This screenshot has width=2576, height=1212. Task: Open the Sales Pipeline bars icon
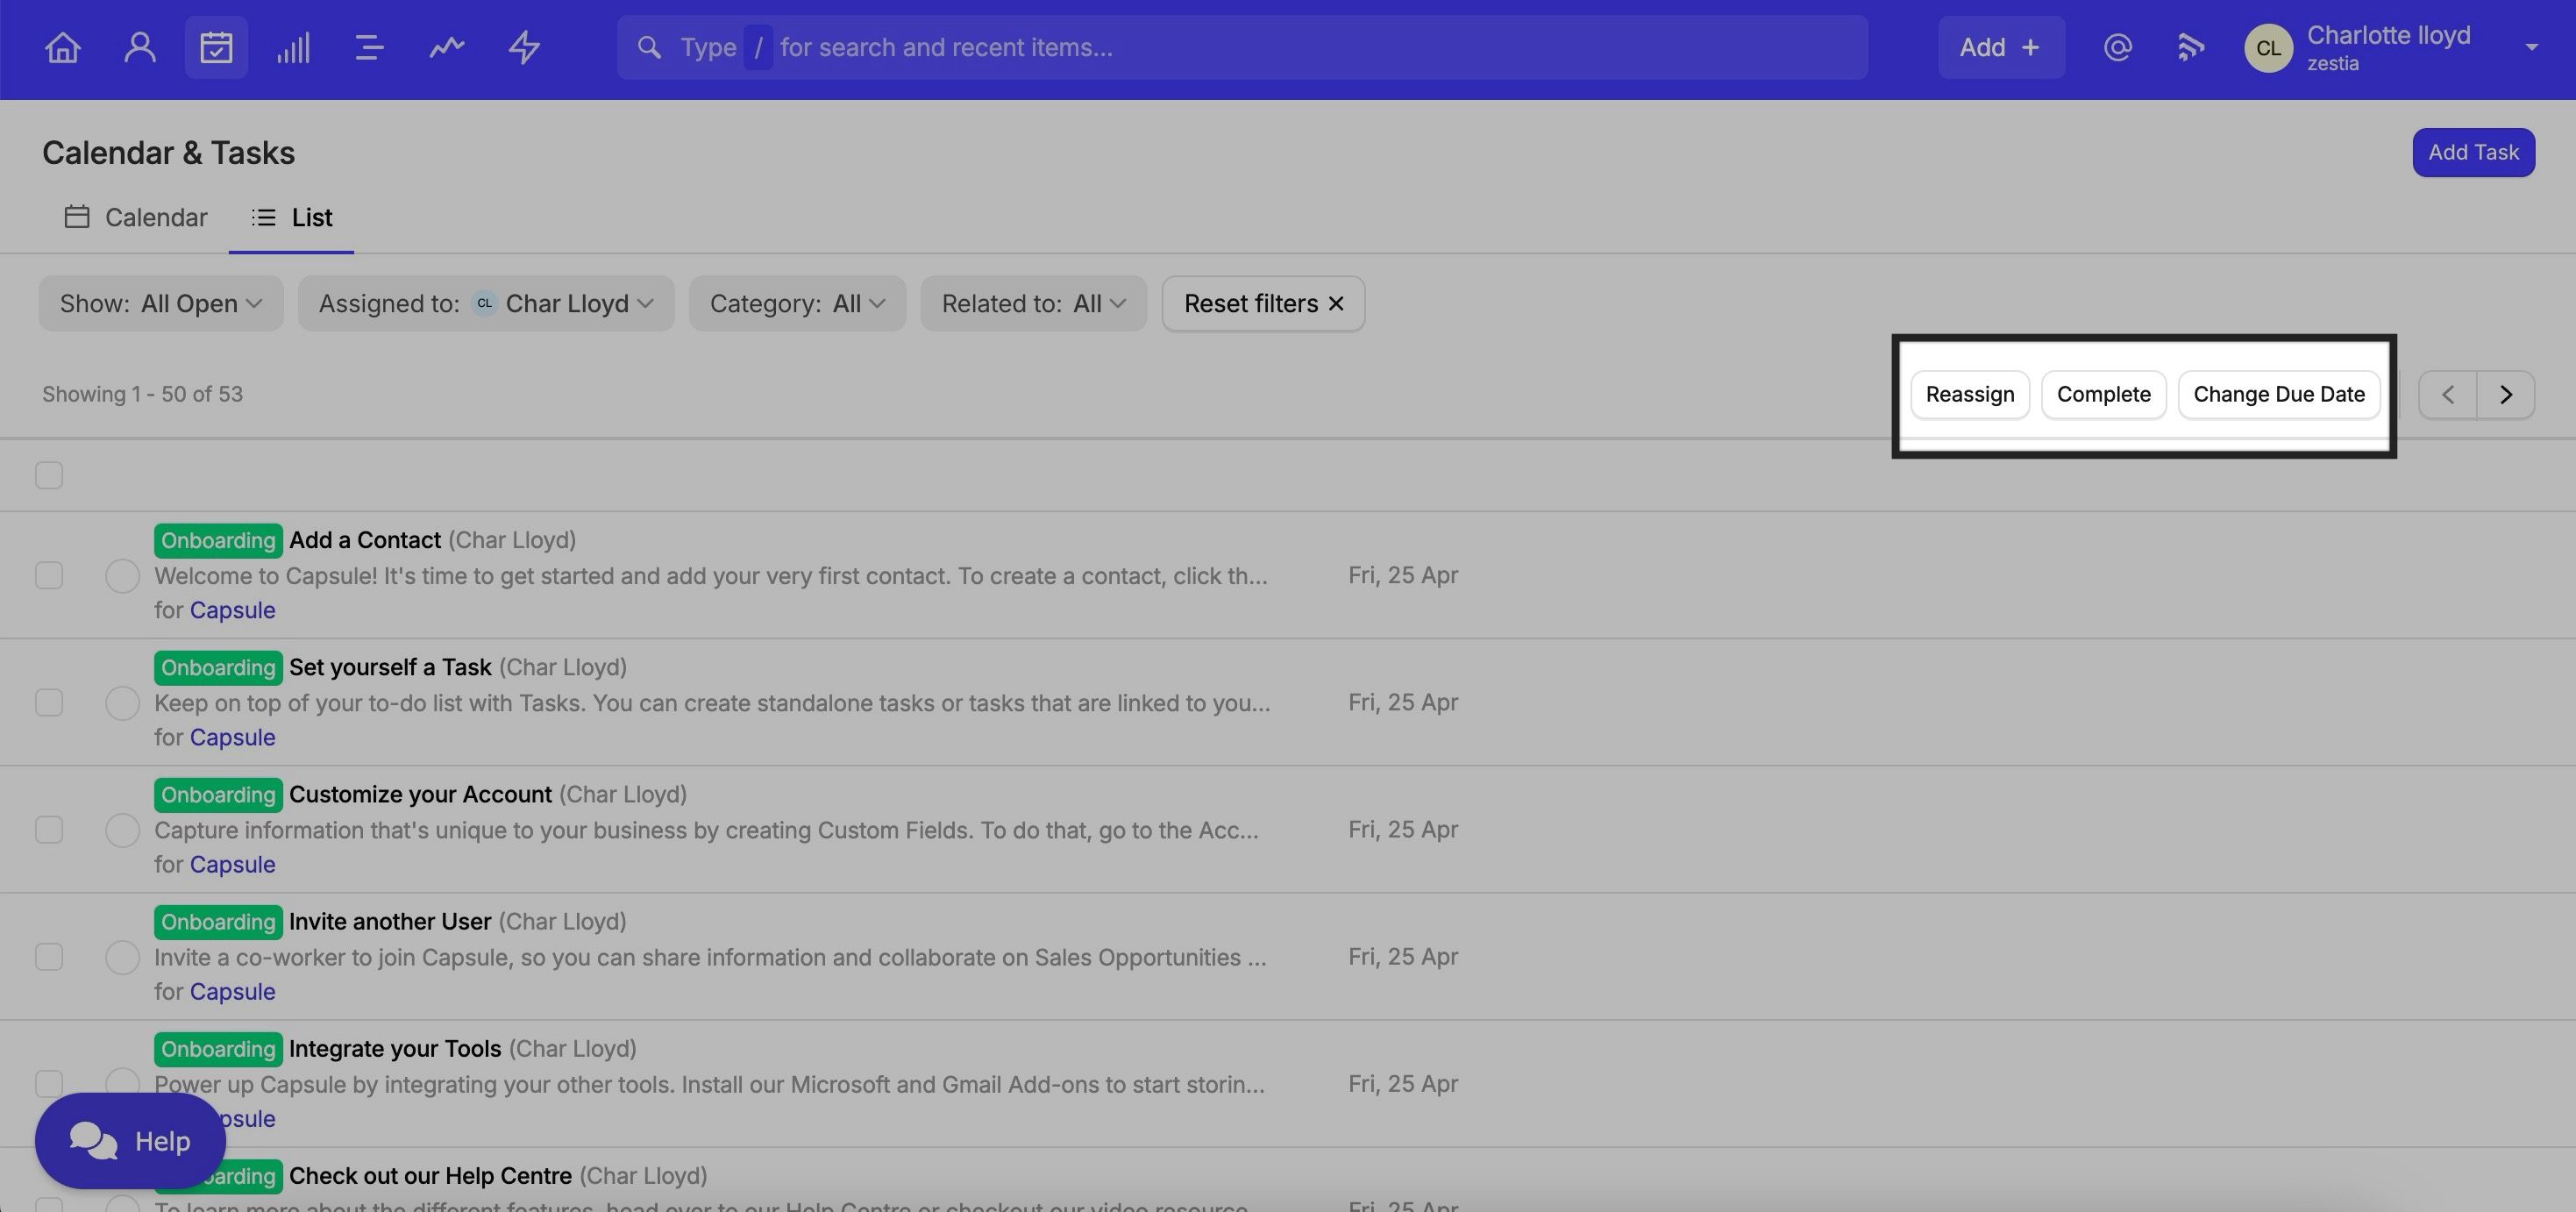tap(293, 48)
